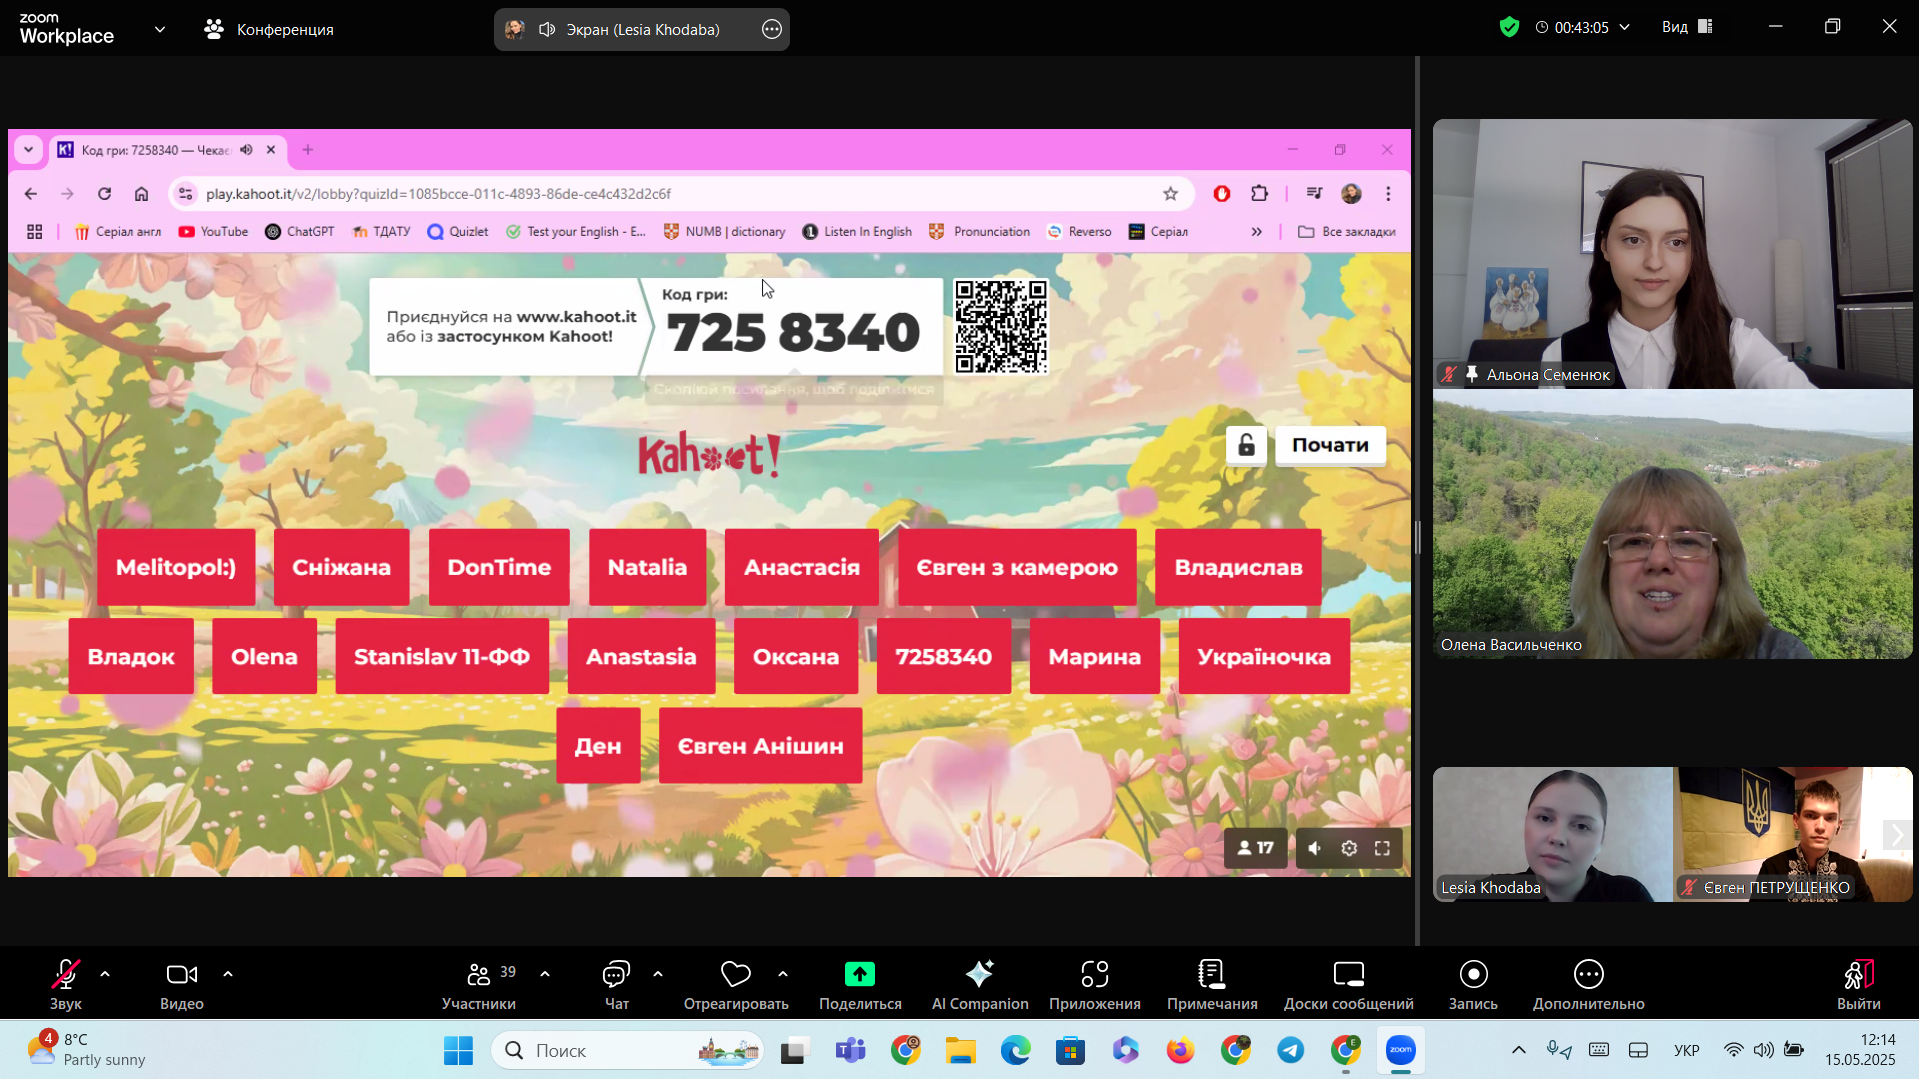Reload the Kahoot page
Viewport: 1919px width, 1079px height.
(x=104, y=194)
